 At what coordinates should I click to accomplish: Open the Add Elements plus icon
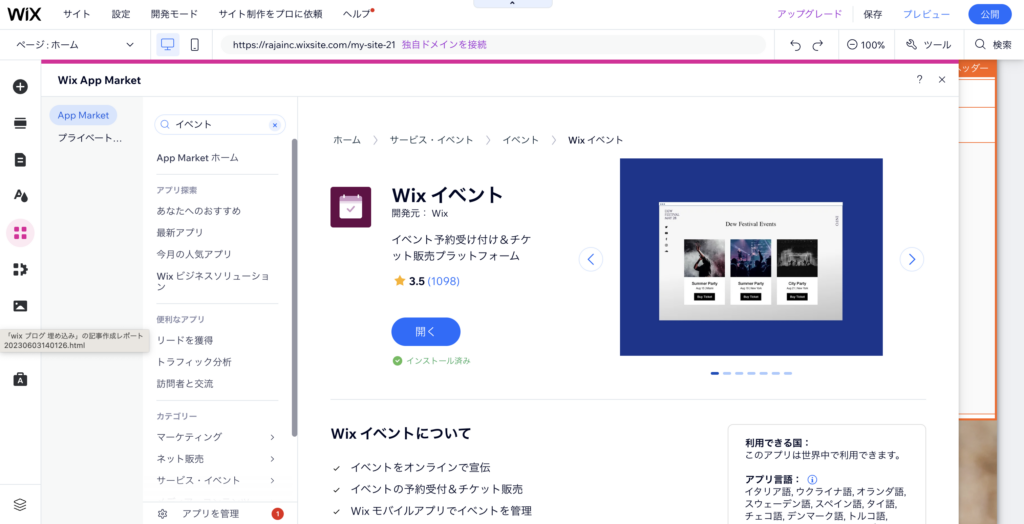pyautogui.click(x=20, y=86)
